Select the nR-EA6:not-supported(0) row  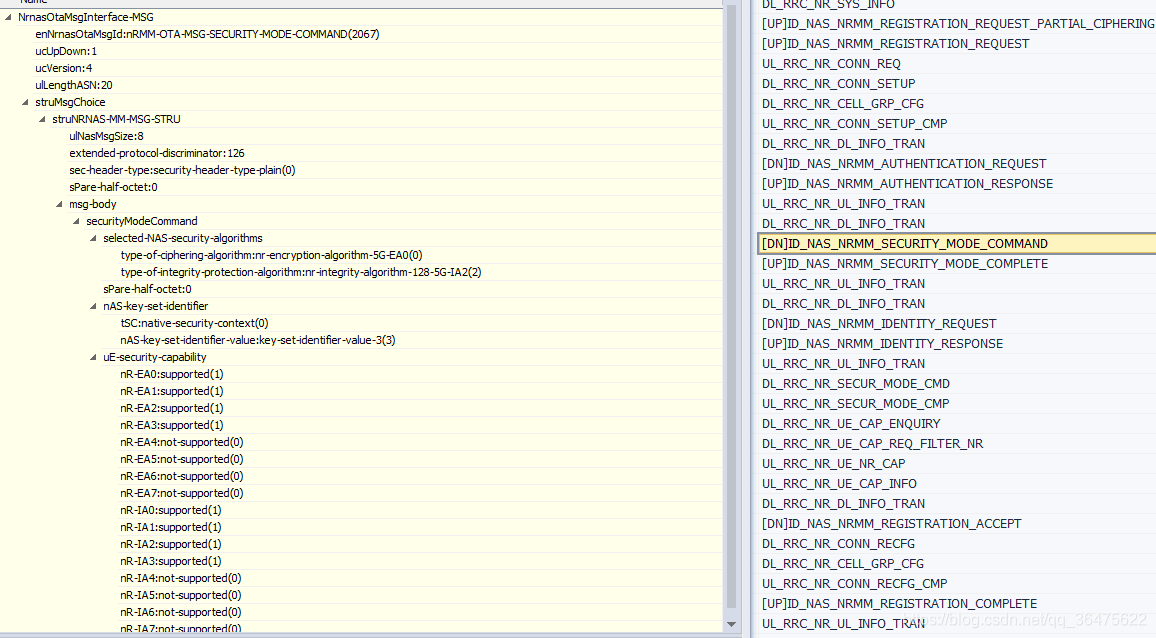click(x=181, y=476)
